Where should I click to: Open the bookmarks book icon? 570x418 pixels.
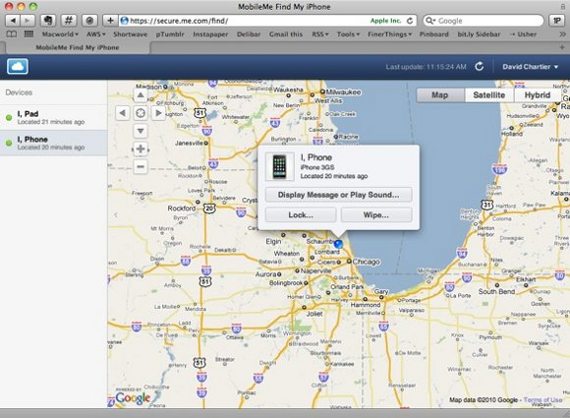(x=12, y=34)
